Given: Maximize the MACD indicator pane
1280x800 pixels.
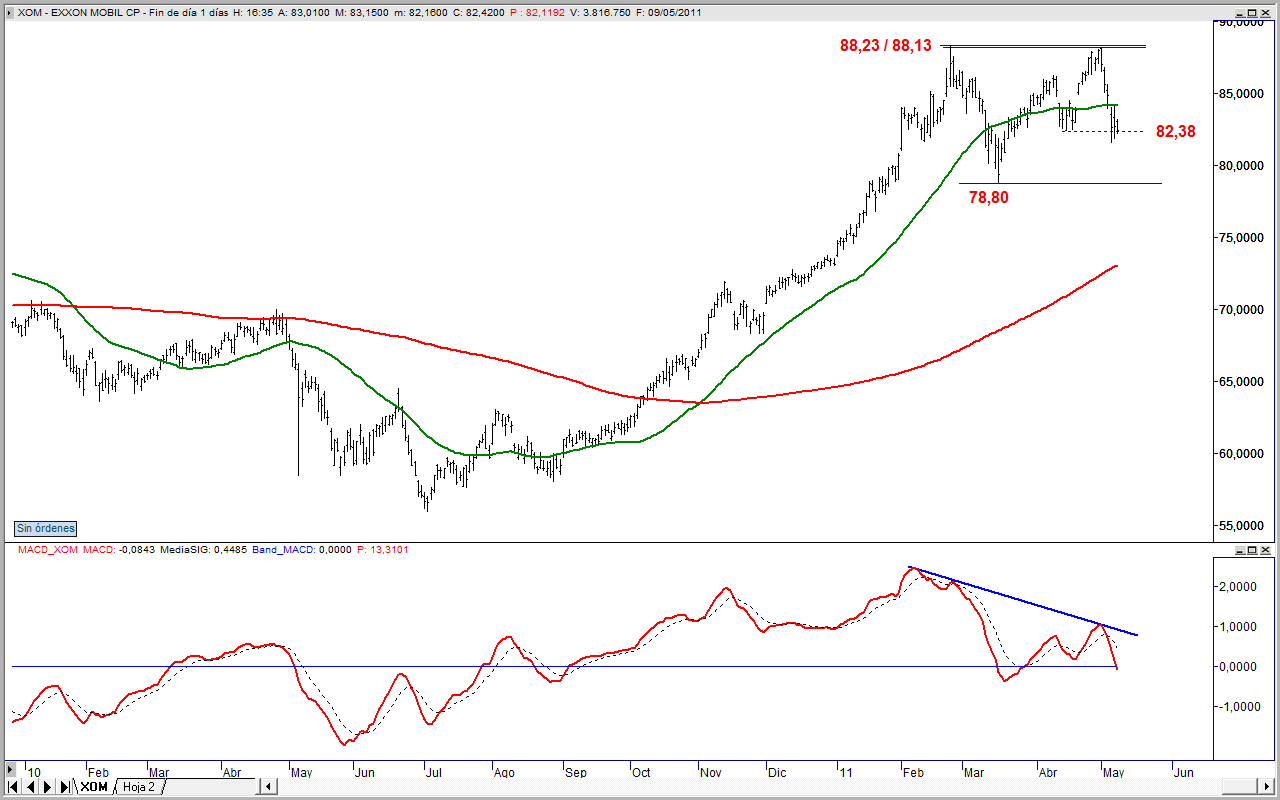Looking at the screenshot, I should [1252, 550].
